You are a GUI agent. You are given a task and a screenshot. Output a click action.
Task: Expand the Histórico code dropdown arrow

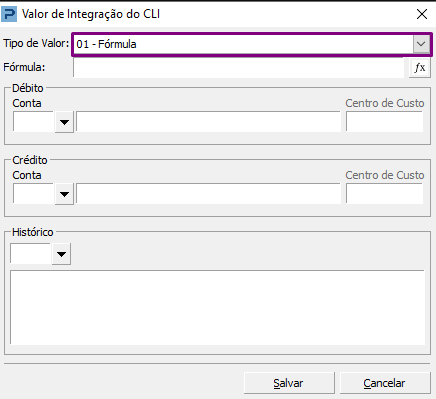pyautogui.click(x=61, y=254)
